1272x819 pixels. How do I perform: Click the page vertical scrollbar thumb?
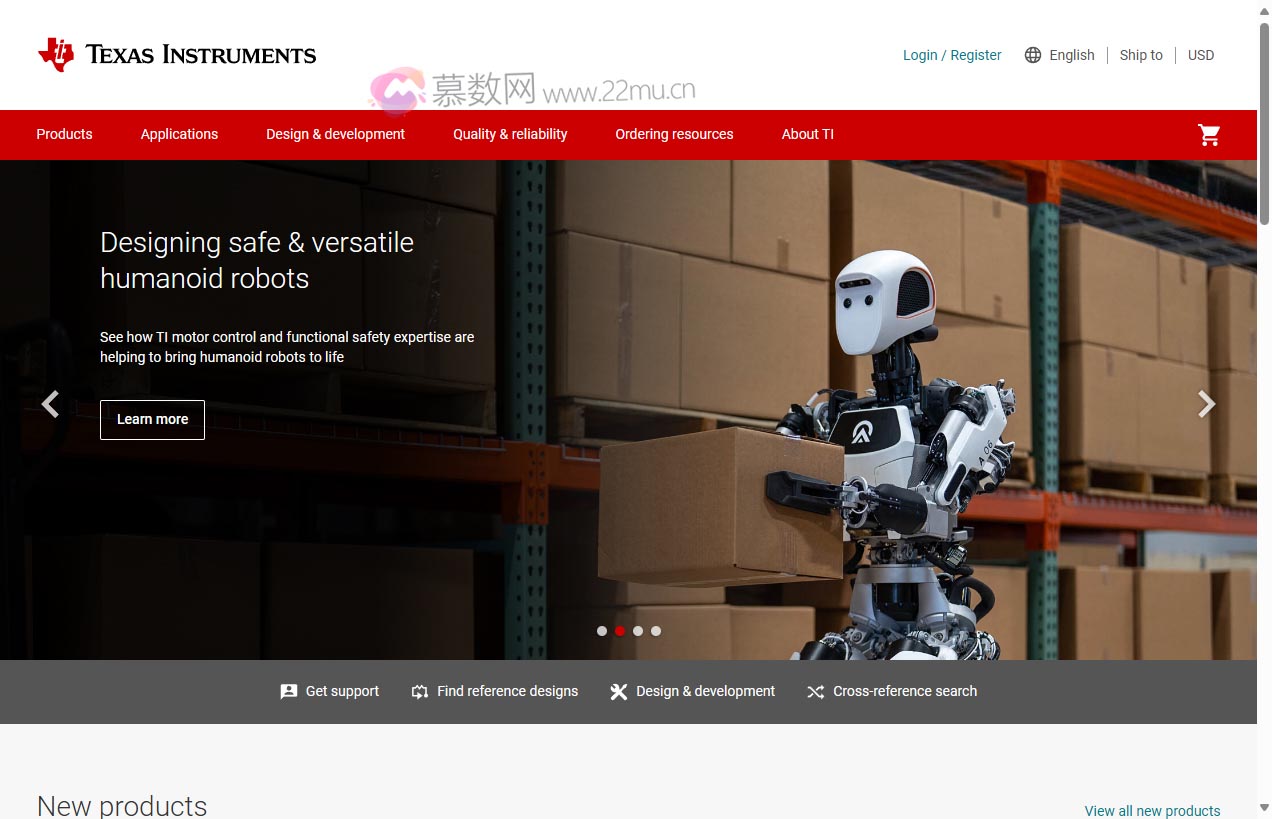coord(1264,120)
